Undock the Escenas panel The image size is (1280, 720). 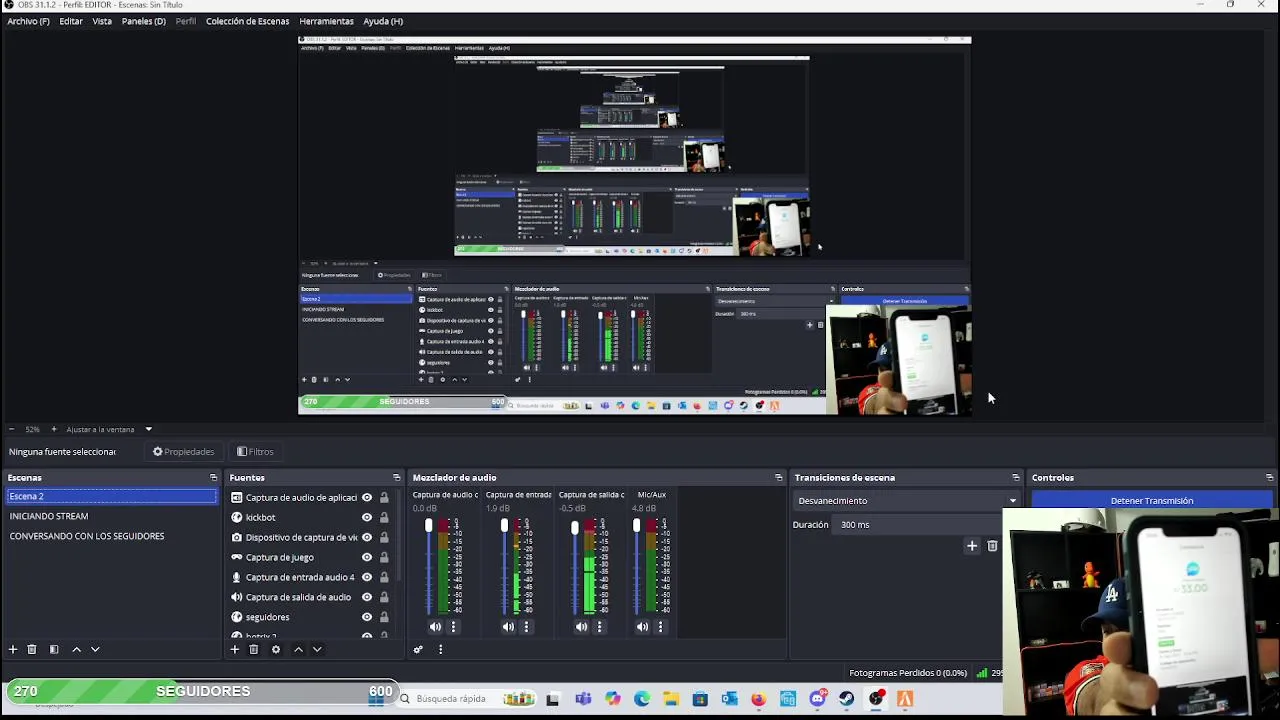click(x=213, y=478)
